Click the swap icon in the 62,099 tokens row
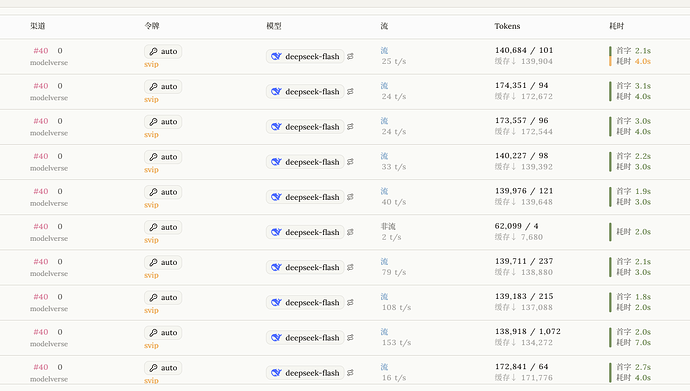690x391 pixels. coord(350,232)
